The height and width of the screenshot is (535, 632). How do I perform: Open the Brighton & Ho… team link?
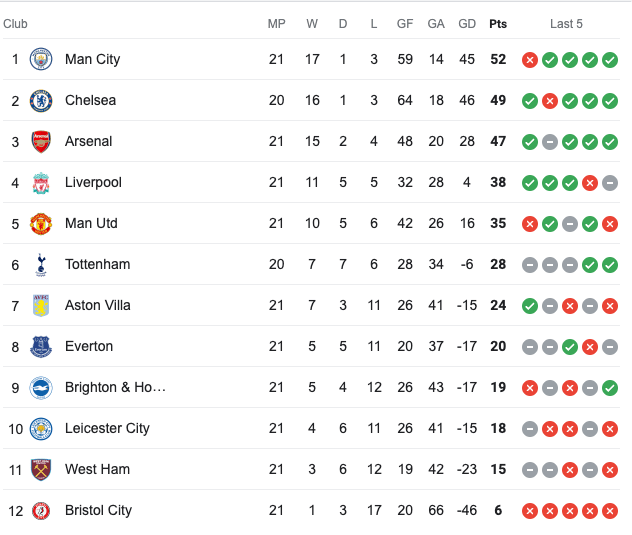coord(115,387)
